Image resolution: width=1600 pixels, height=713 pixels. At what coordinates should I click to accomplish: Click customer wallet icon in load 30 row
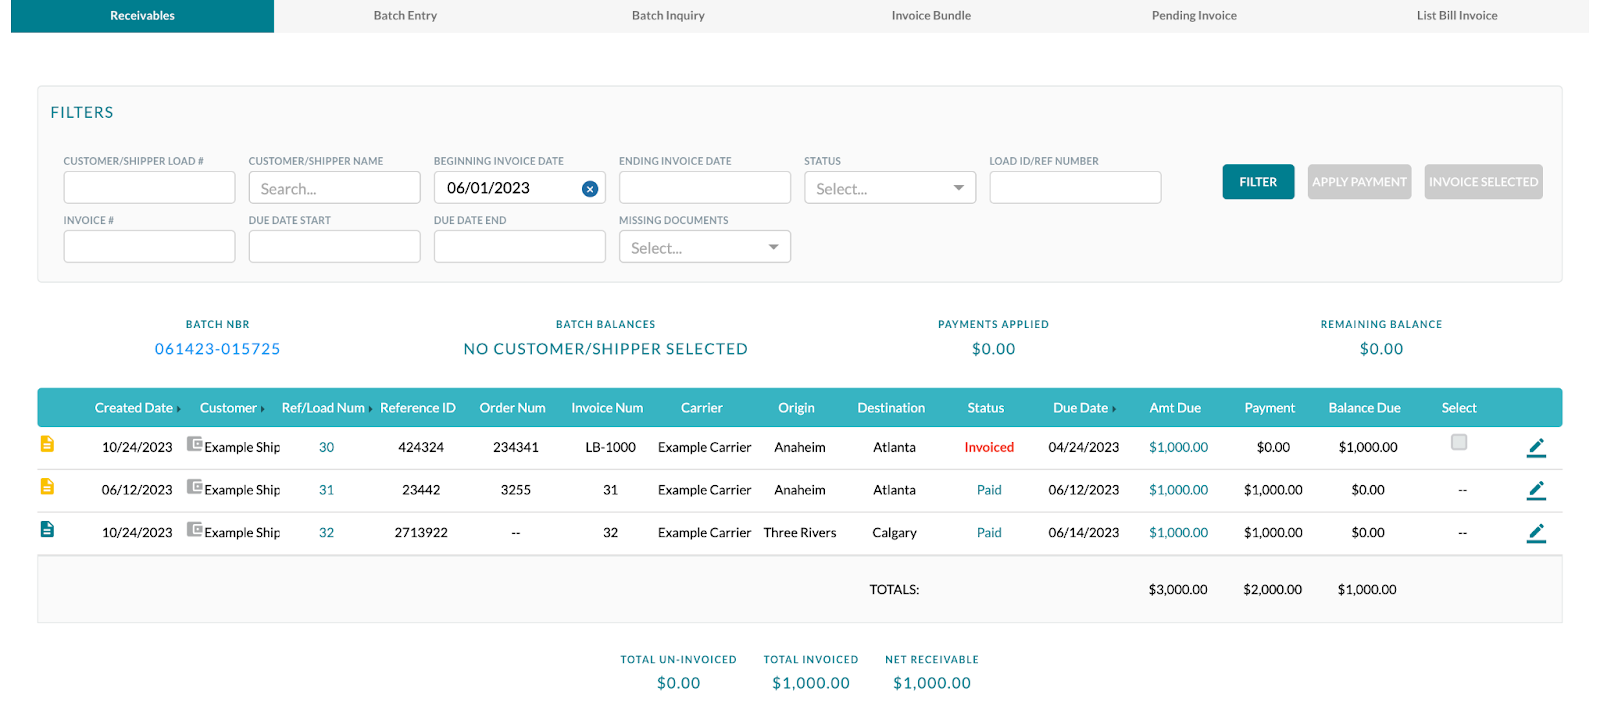(195, 444)
